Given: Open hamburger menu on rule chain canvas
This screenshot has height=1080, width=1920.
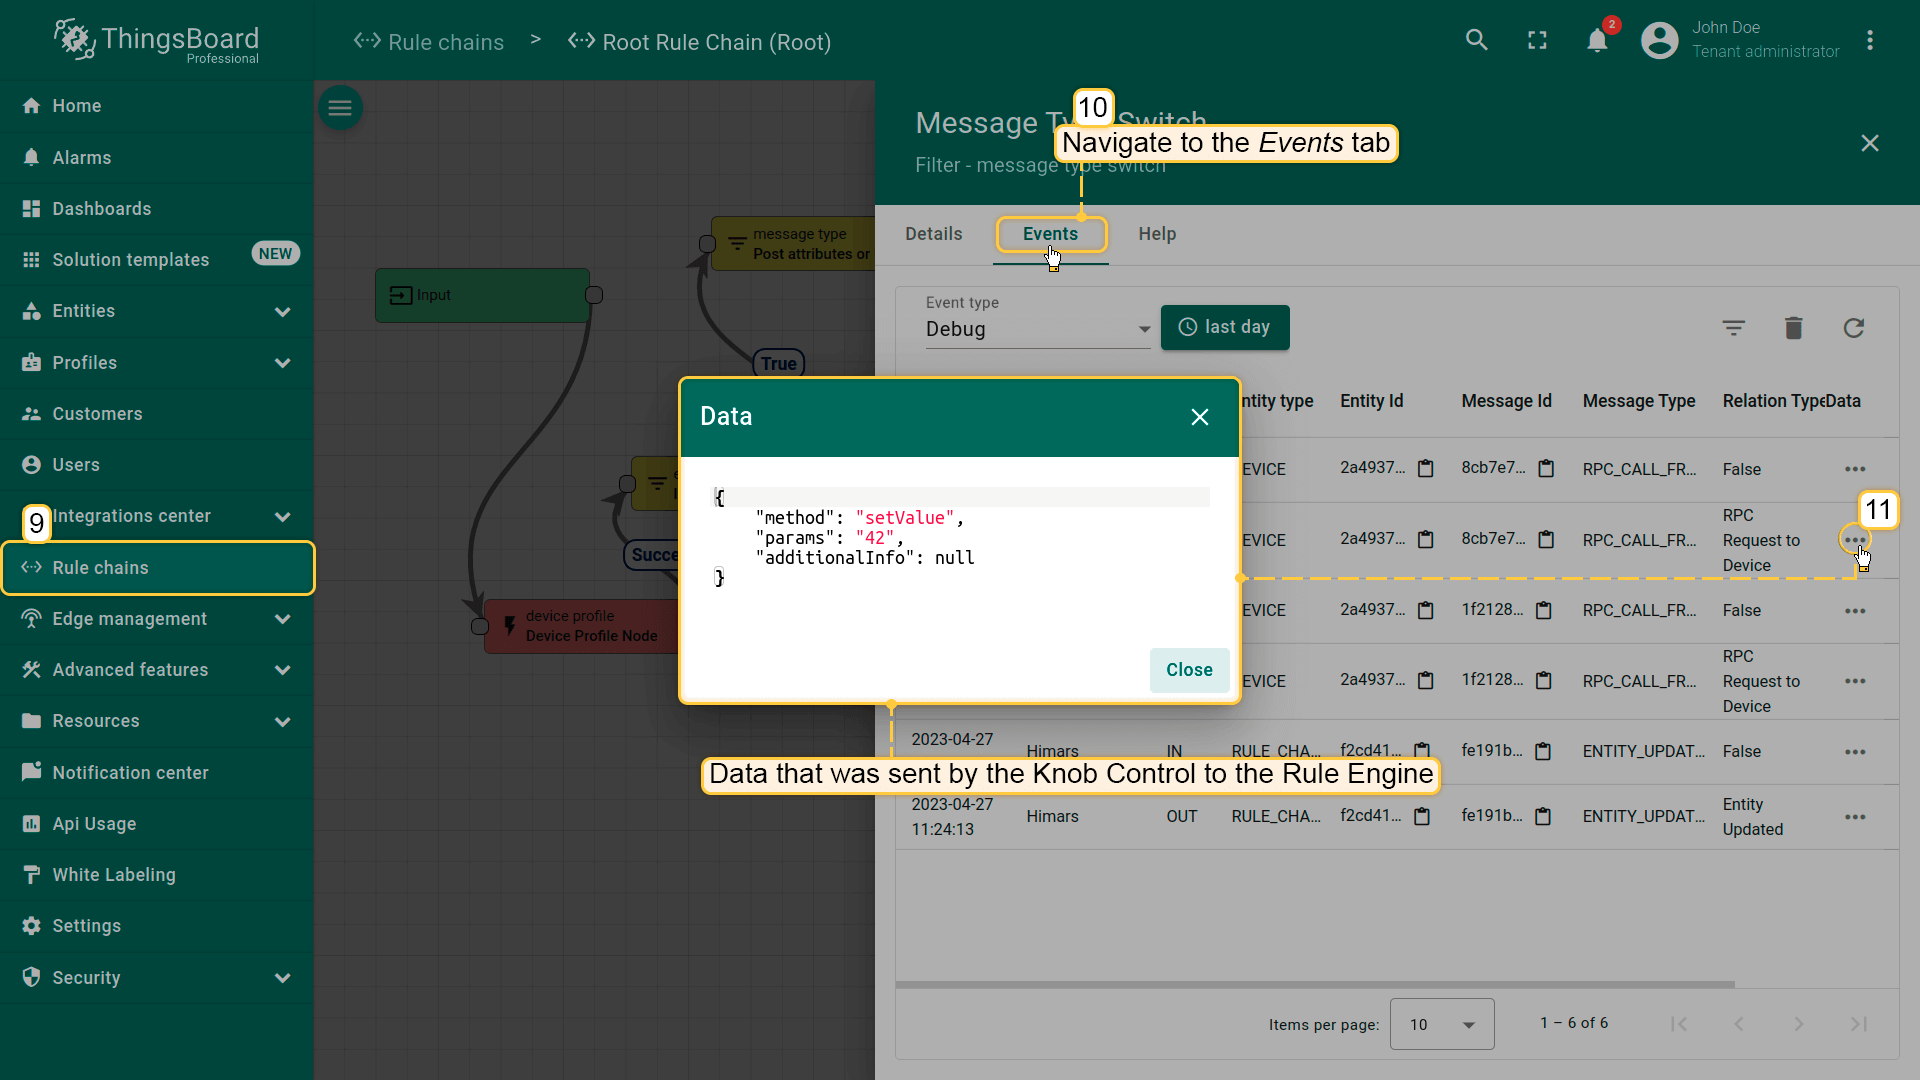Looking at the screenshot, I should tap(340, 108).
